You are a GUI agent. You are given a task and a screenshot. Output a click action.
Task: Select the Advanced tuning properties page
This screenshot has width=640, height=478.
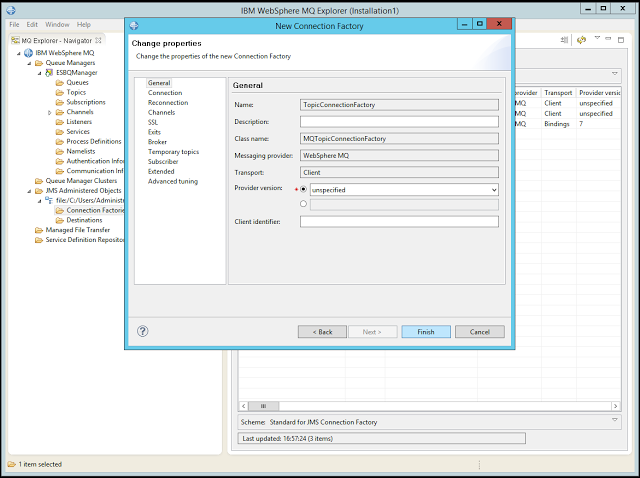[173, 181]
